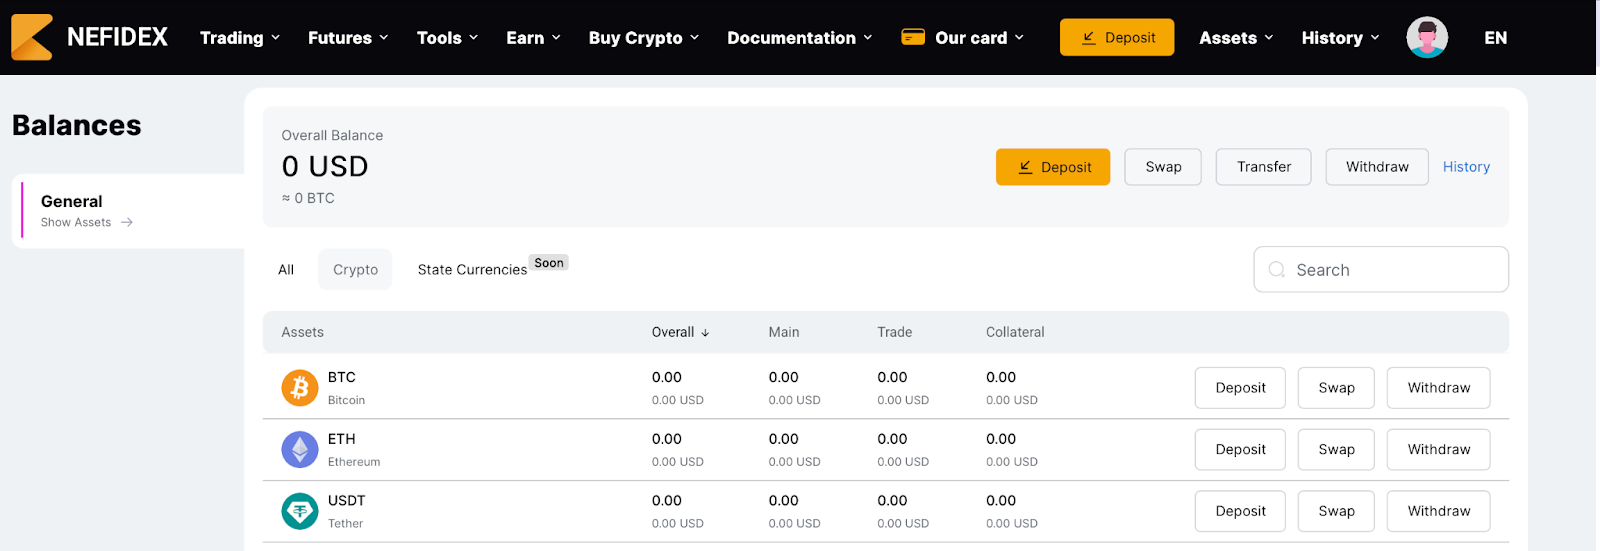Click the Main column header

click(784, 333)
